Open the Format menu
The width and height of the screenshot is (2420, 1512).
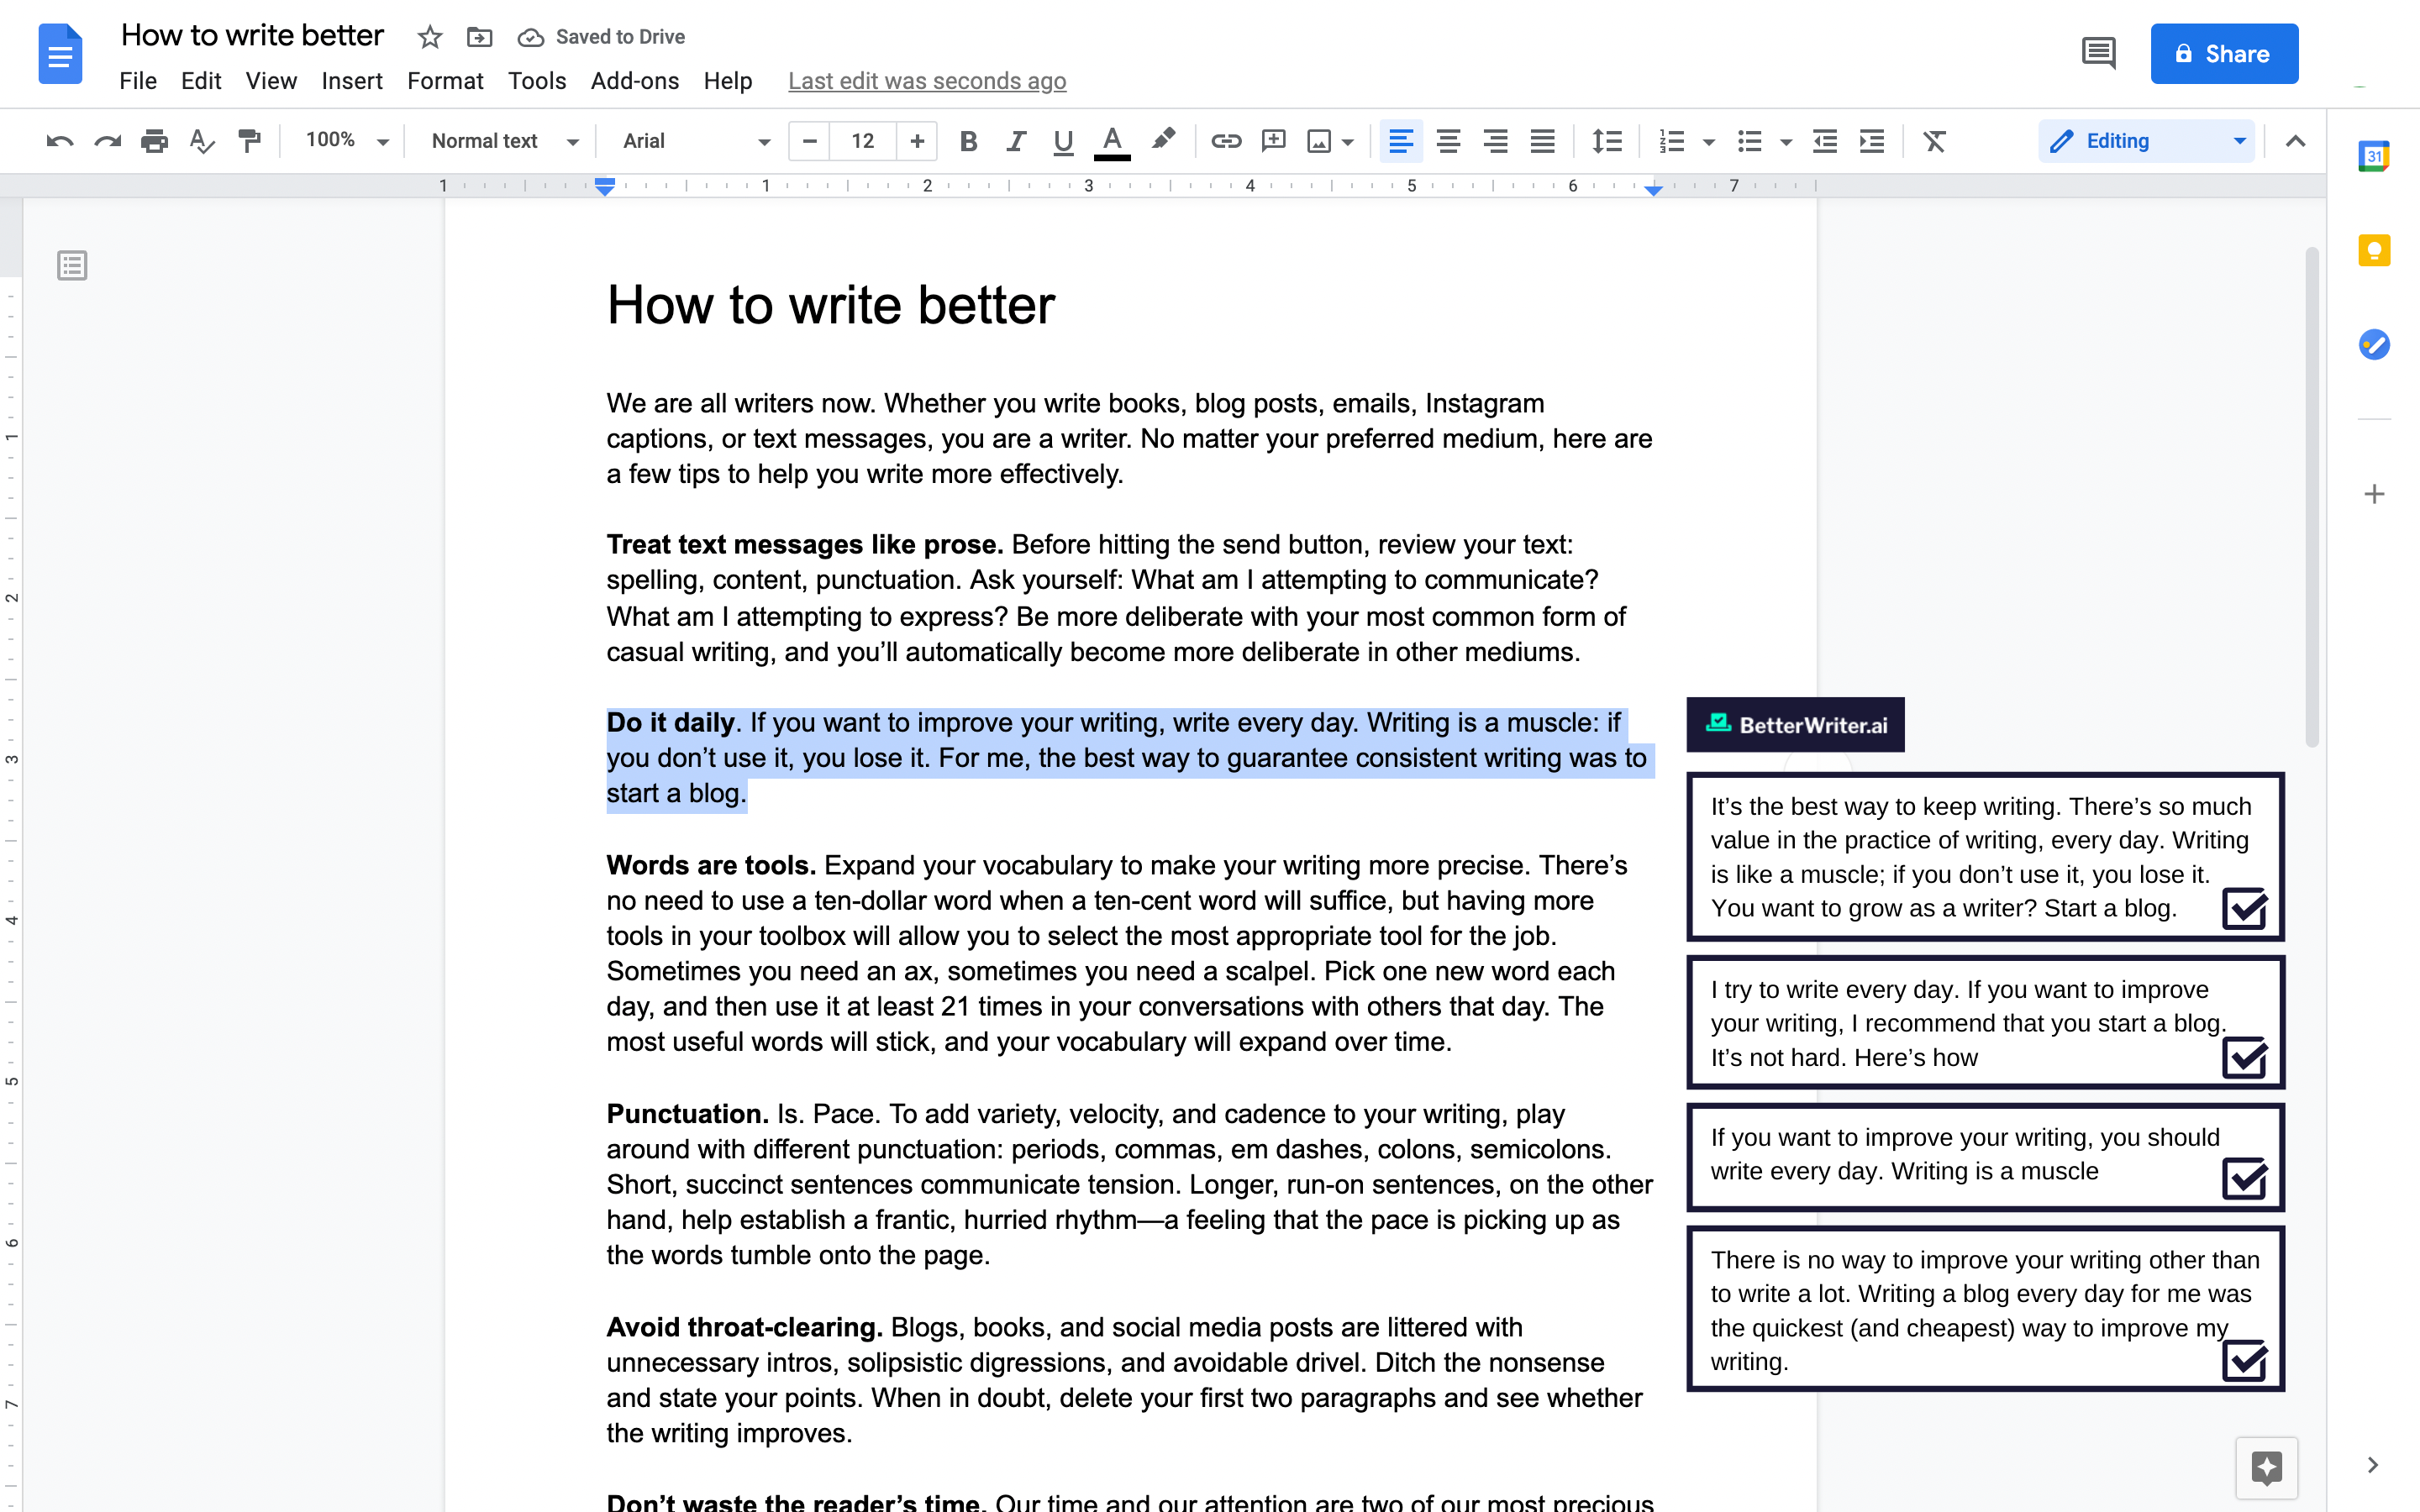coord(445,80)
